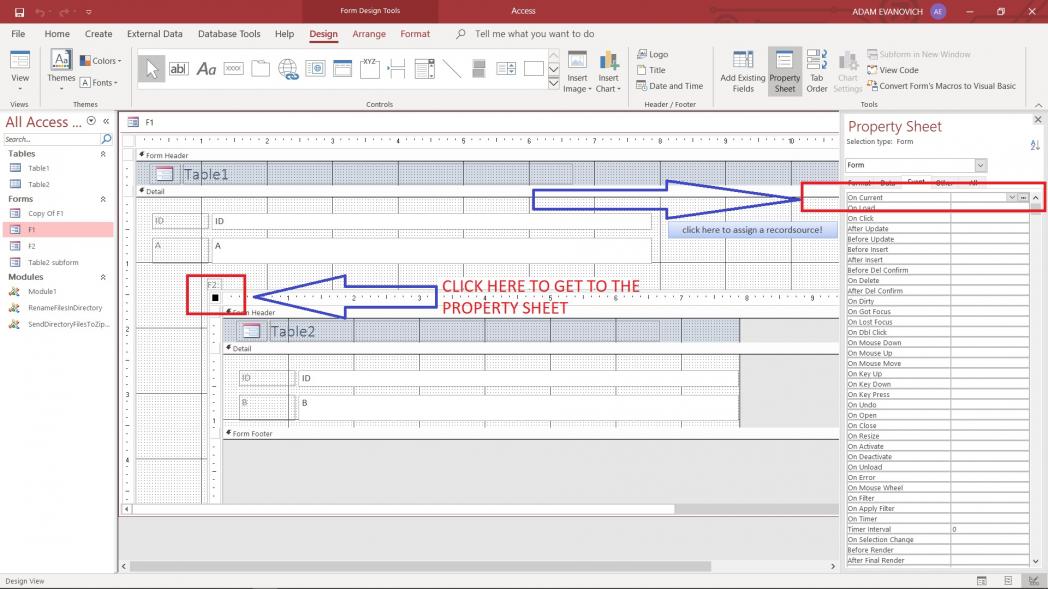Open the Database Tools tab
This screenshot has width=1048, height=589.
click(x=229, y=34)
